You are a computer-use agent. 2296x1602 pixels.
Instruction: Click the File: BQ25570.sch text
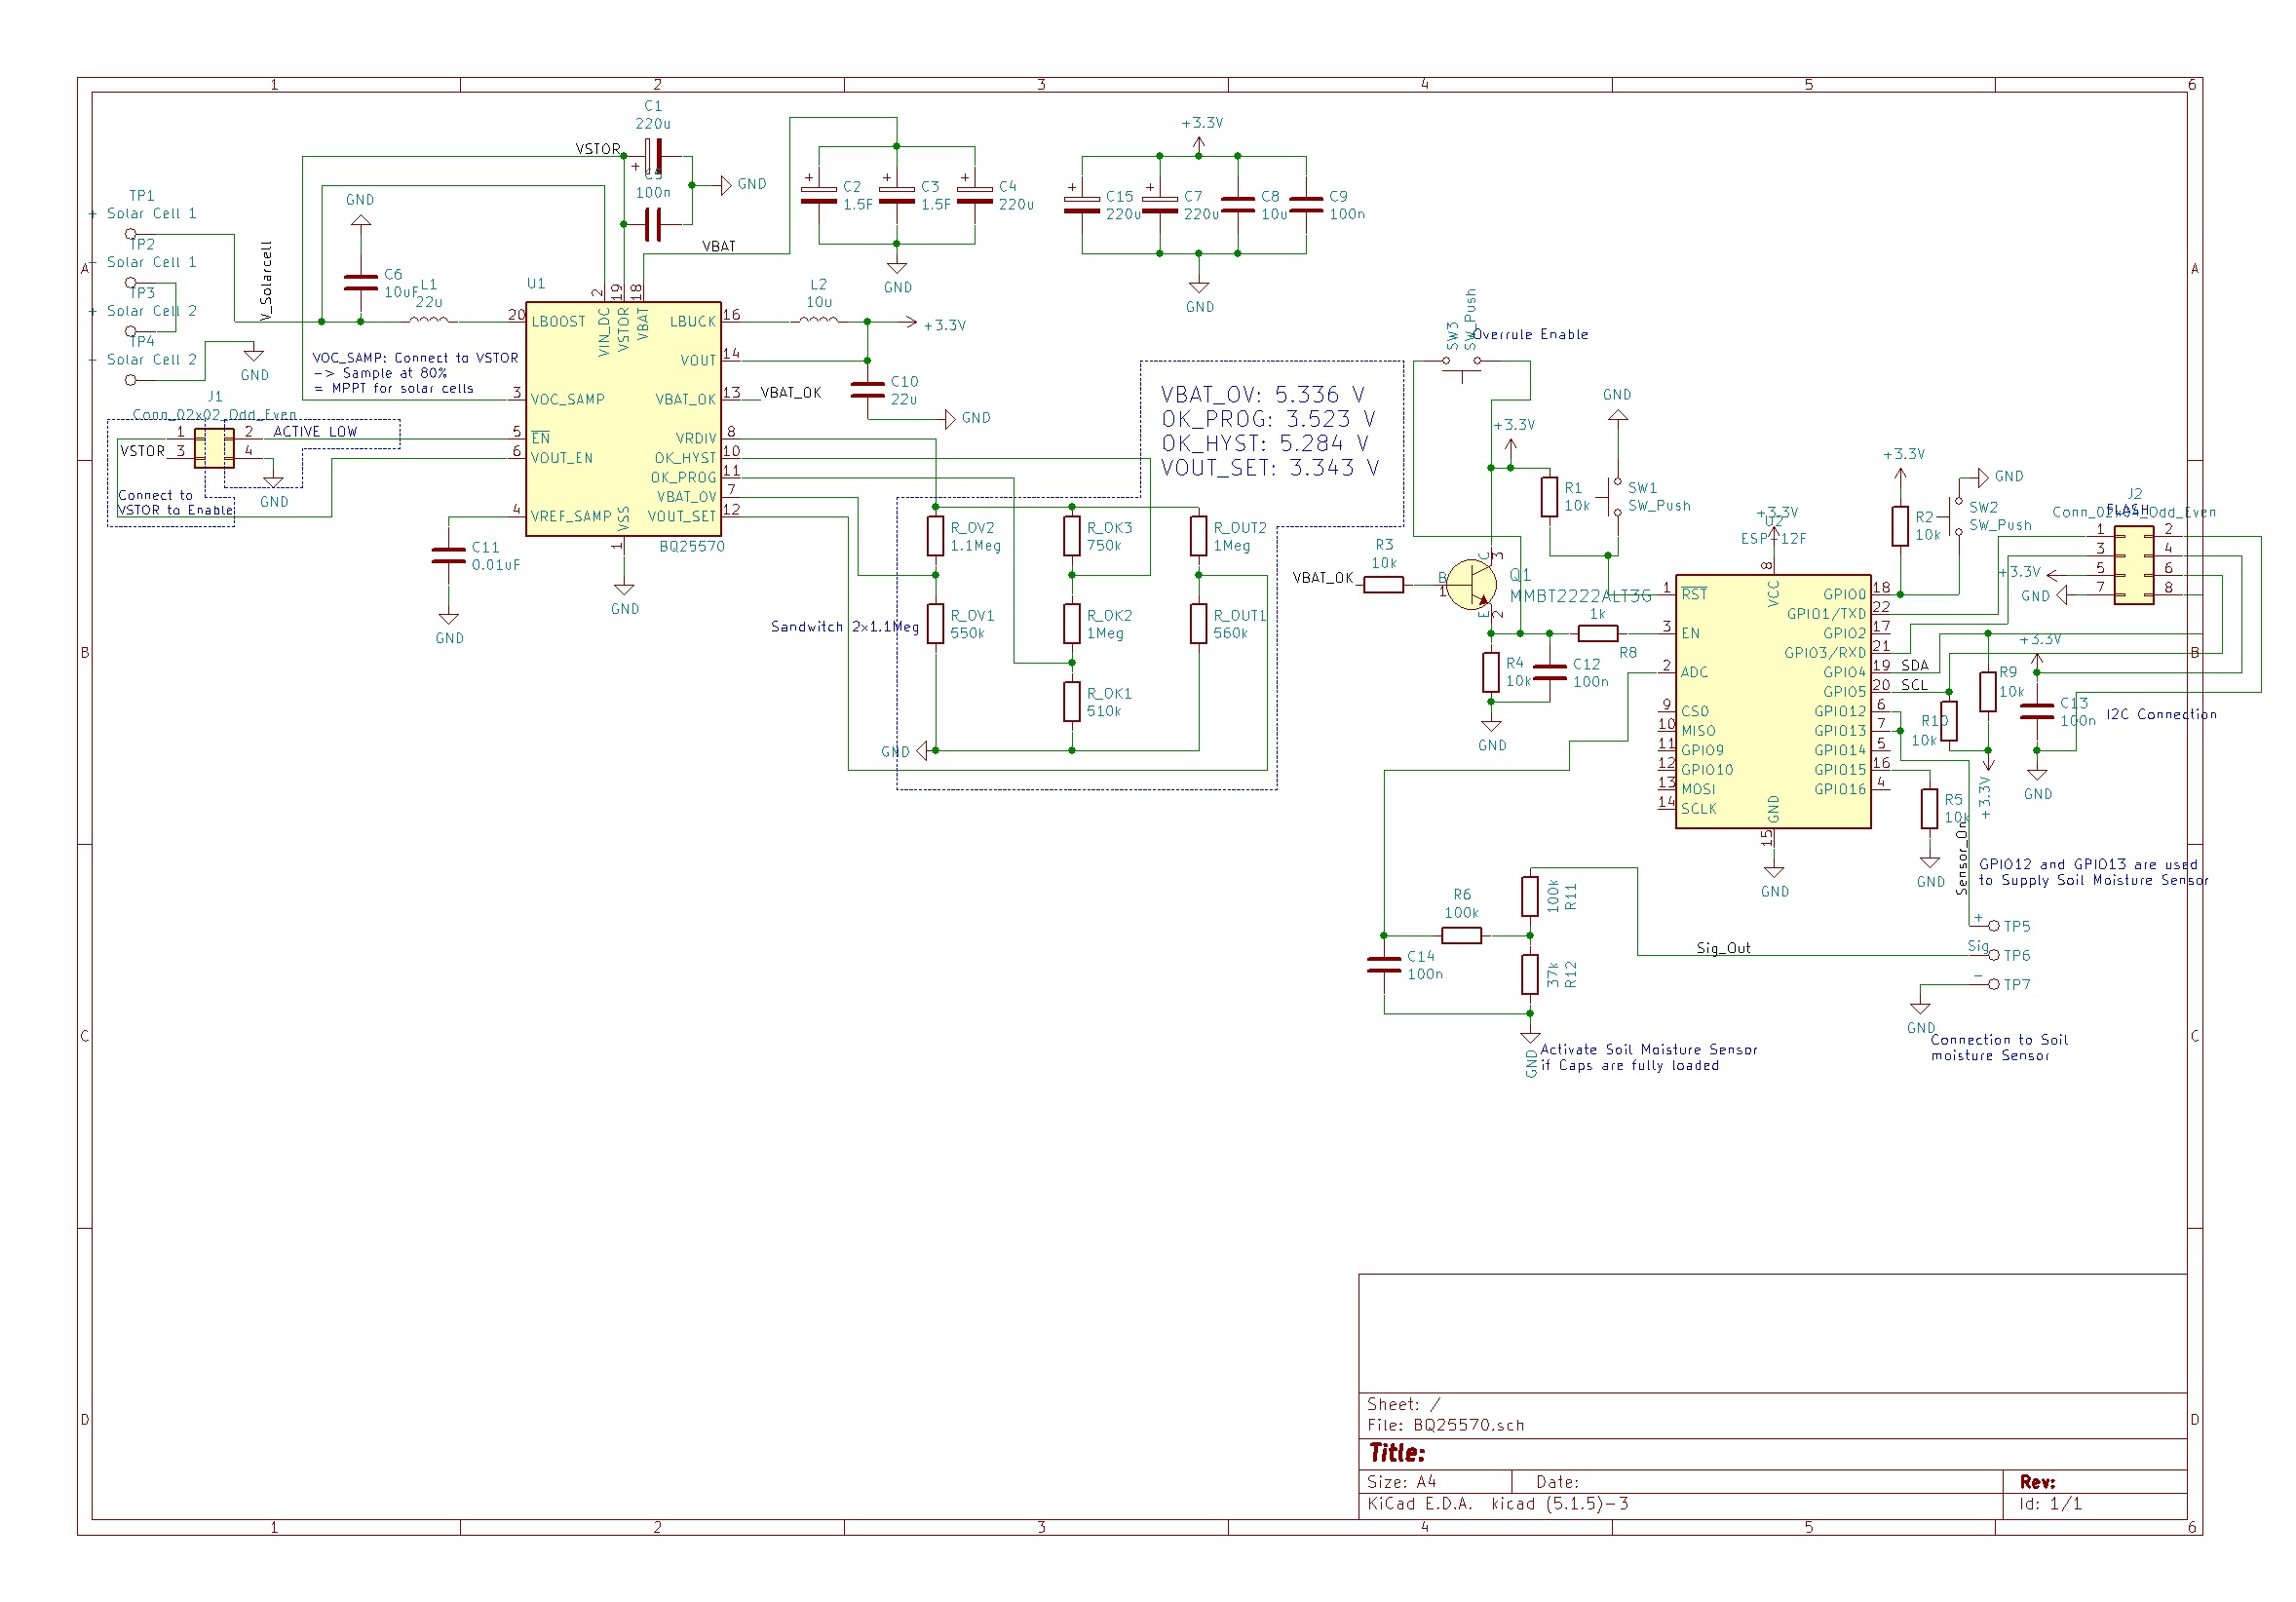click(1445, 1425)
